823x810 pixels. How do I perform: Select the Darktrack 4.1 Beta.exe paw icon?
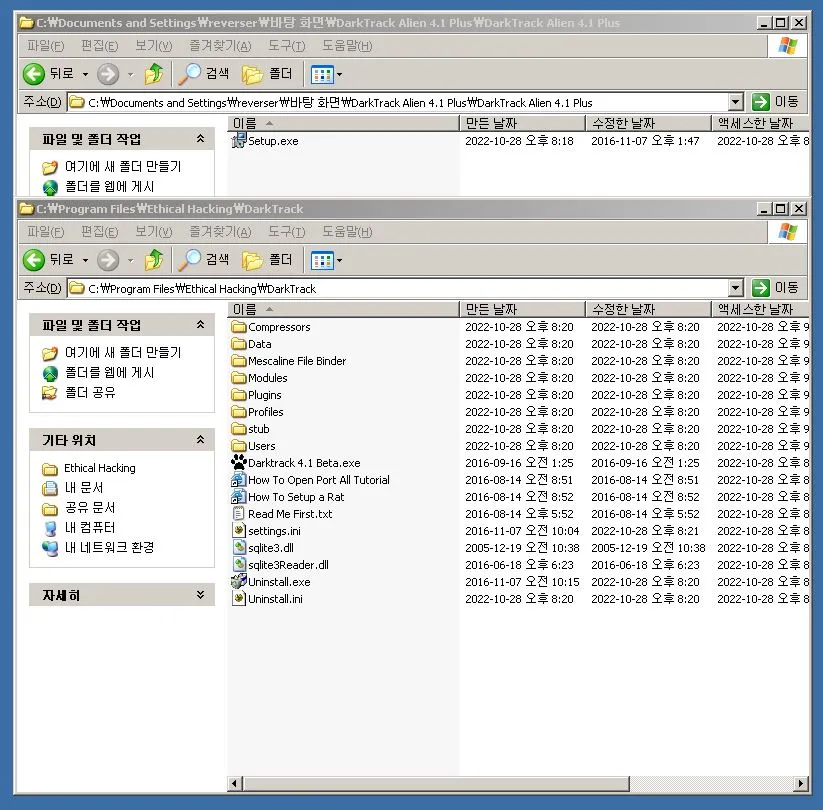tap(239, 462)
